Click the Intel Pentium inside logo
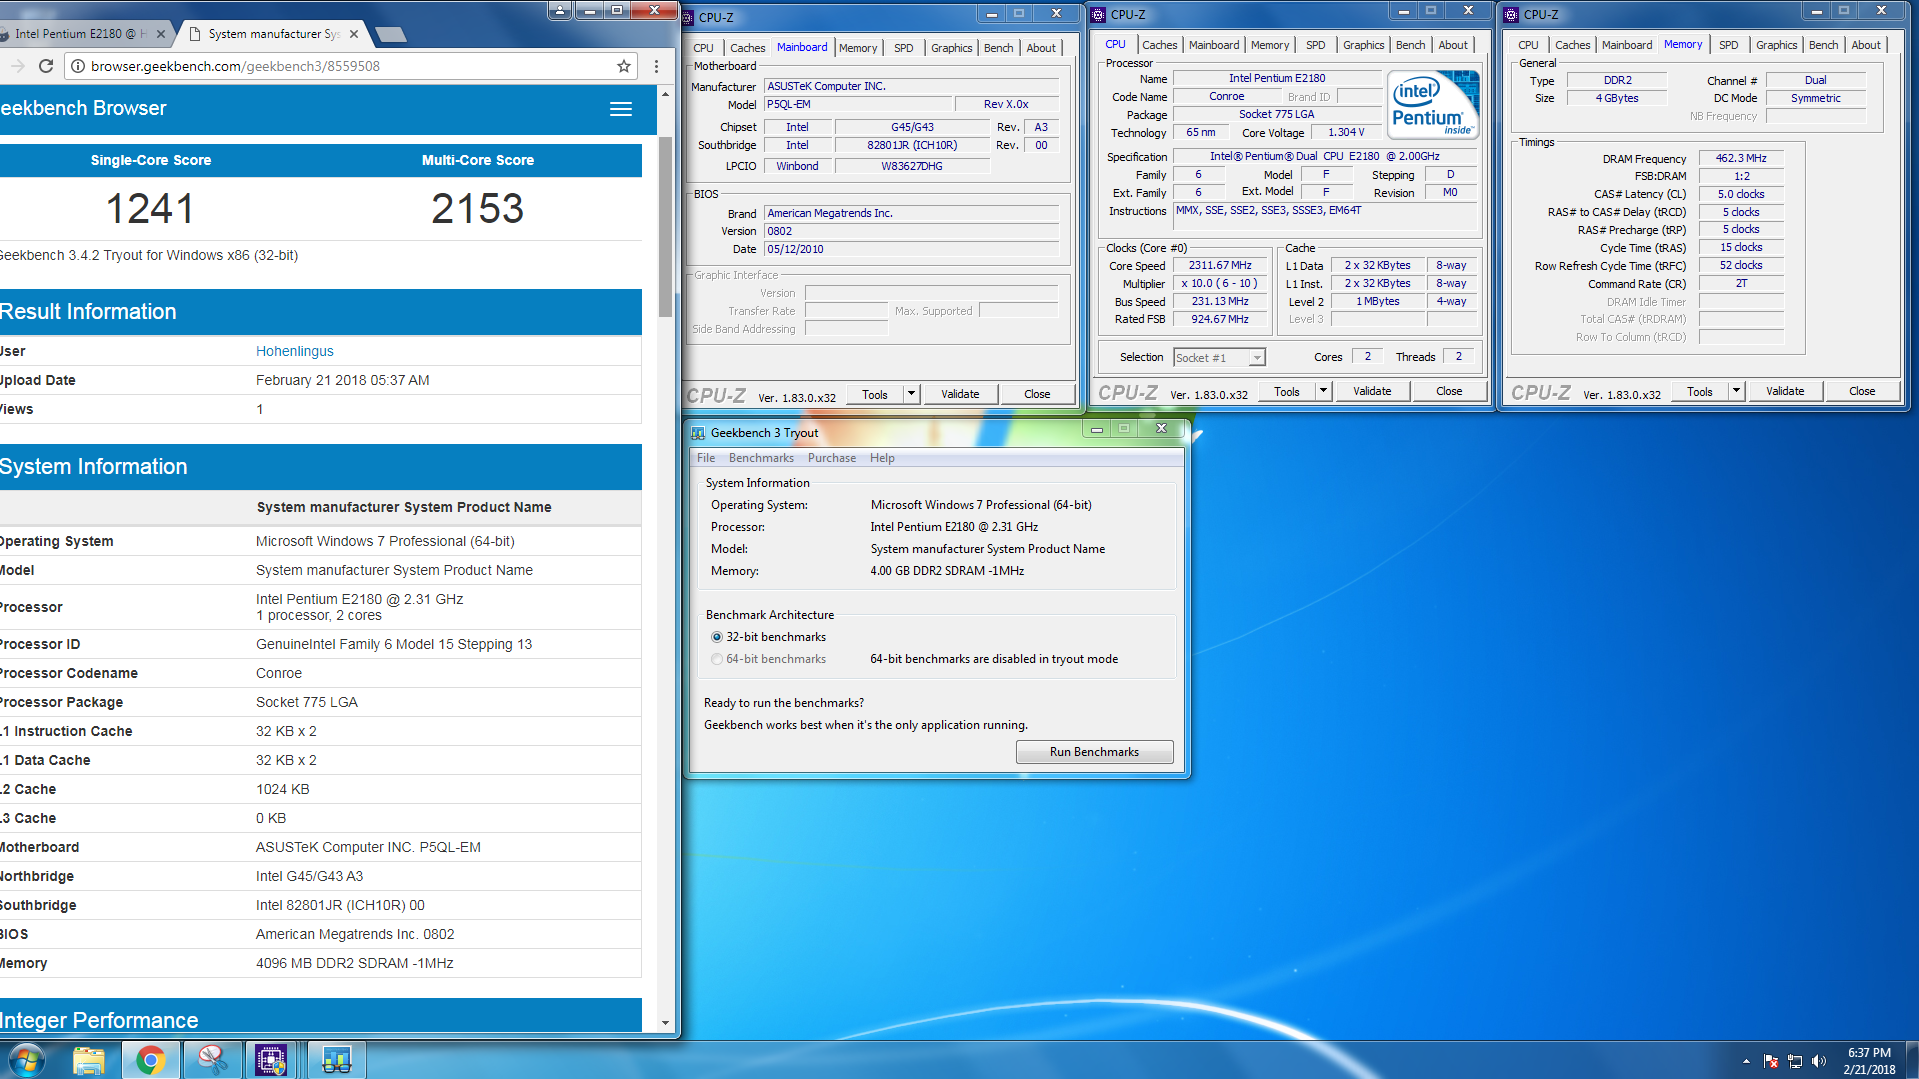Viewport: 1919px width, 1079px height. click(x=1434, y=104)
